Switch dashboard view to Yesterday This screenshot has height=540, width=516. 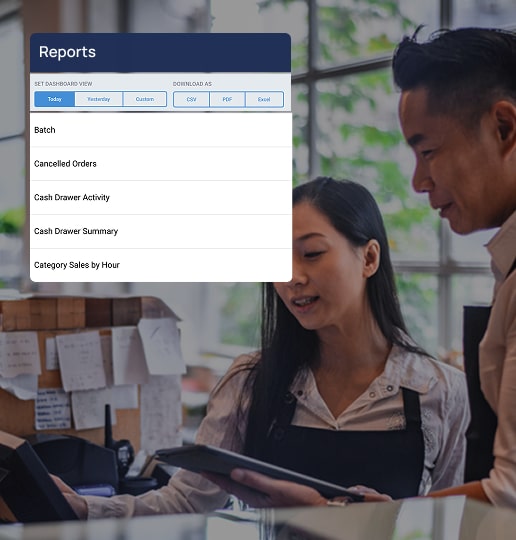(99, 99)
